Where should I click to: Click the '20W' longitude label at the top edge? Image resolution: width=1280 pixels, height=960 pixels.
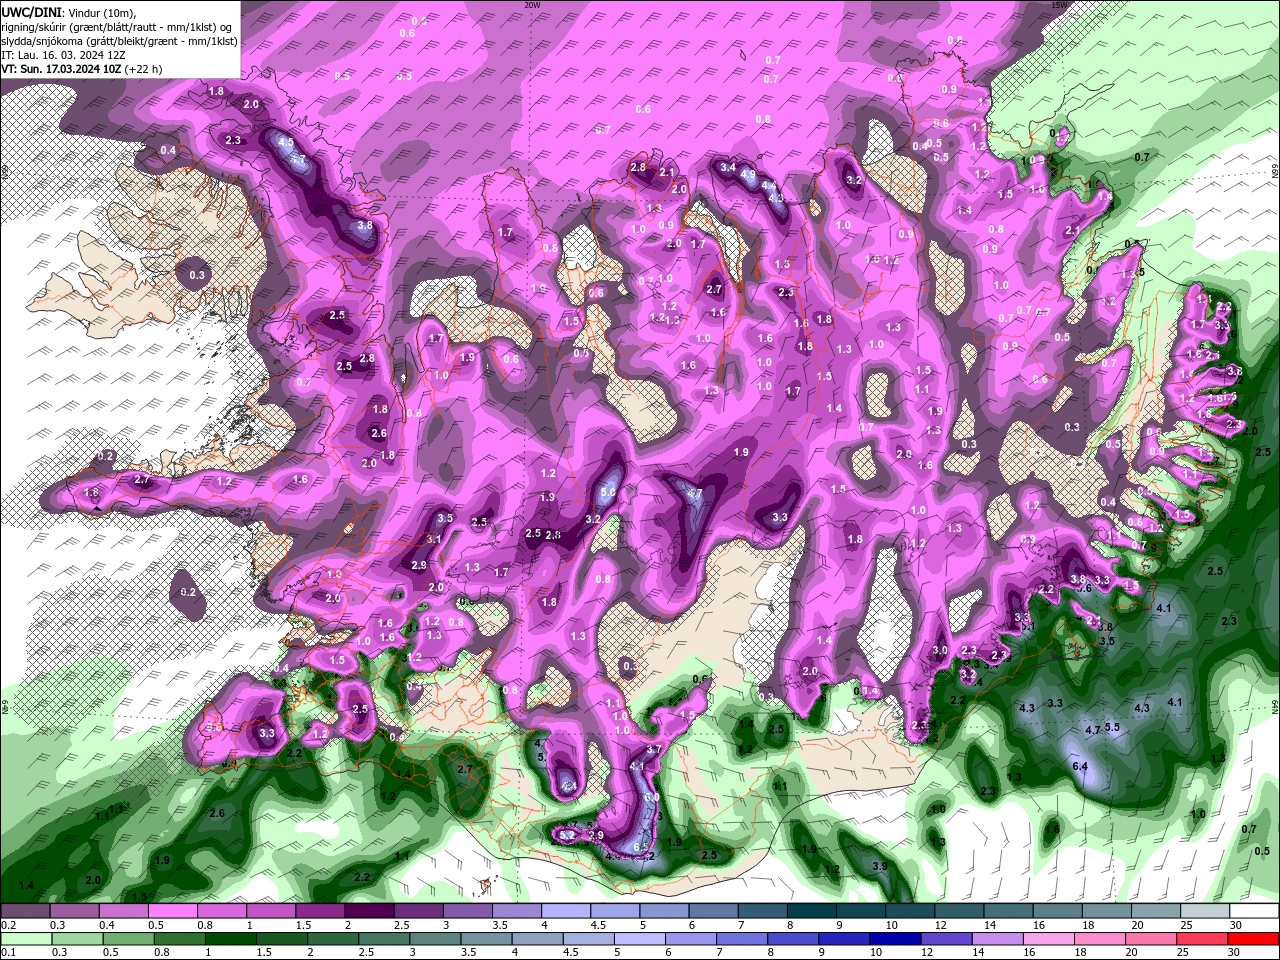[532, 4]
